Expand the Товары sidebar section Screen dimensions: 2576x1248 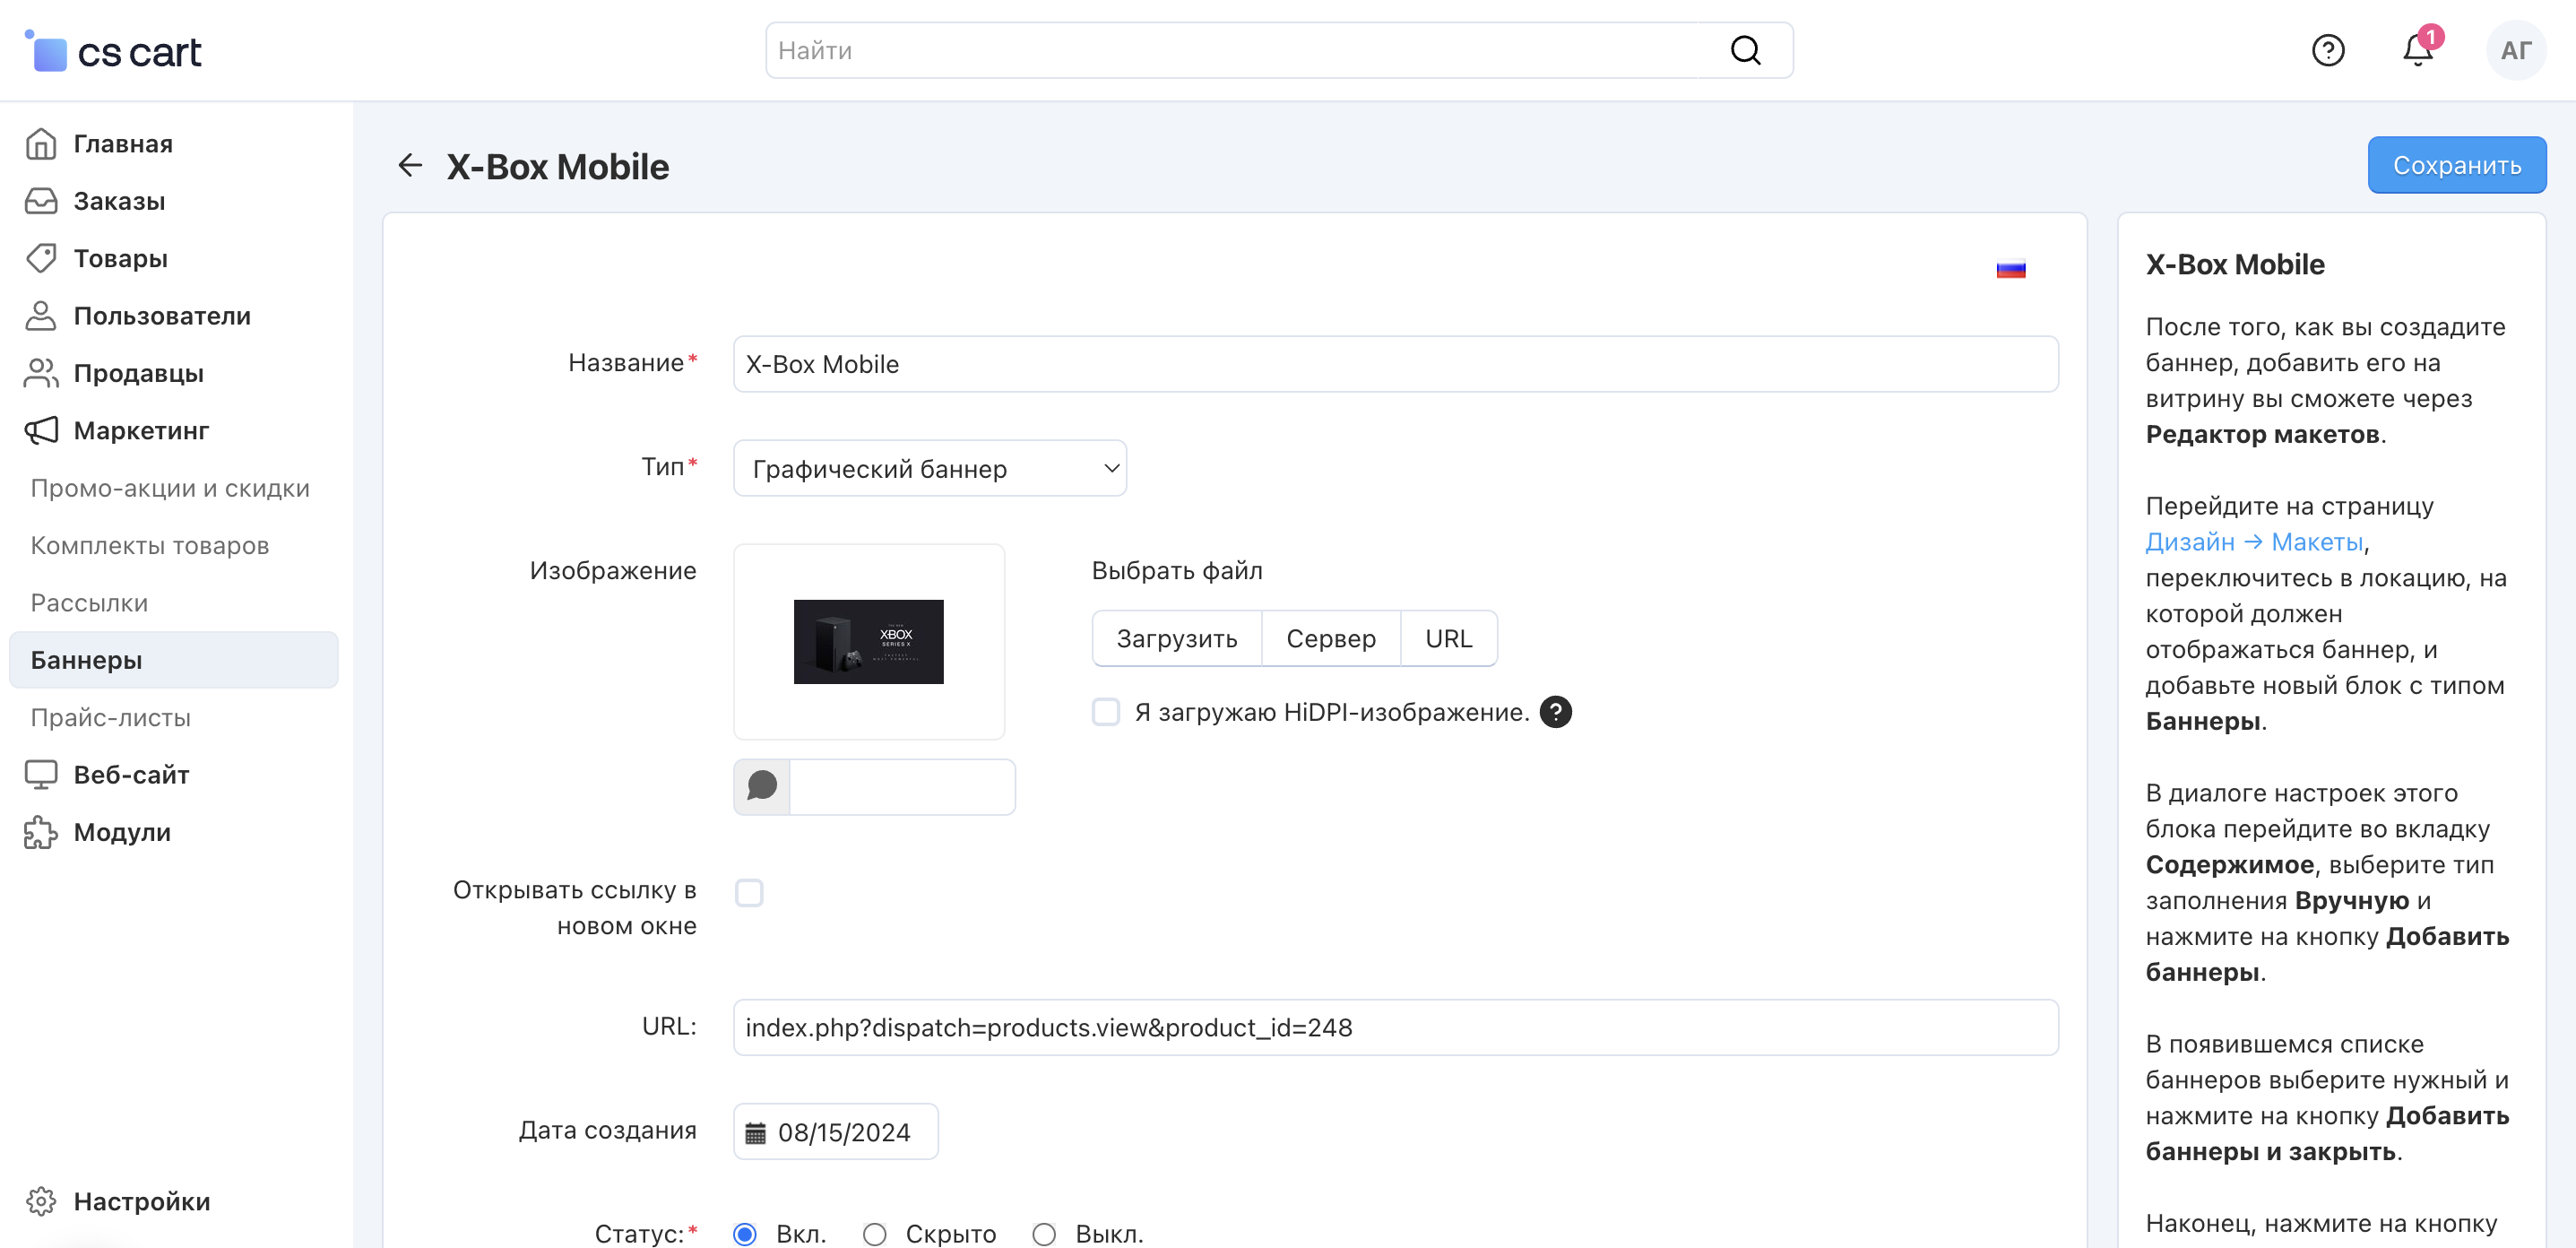(120, 258)
